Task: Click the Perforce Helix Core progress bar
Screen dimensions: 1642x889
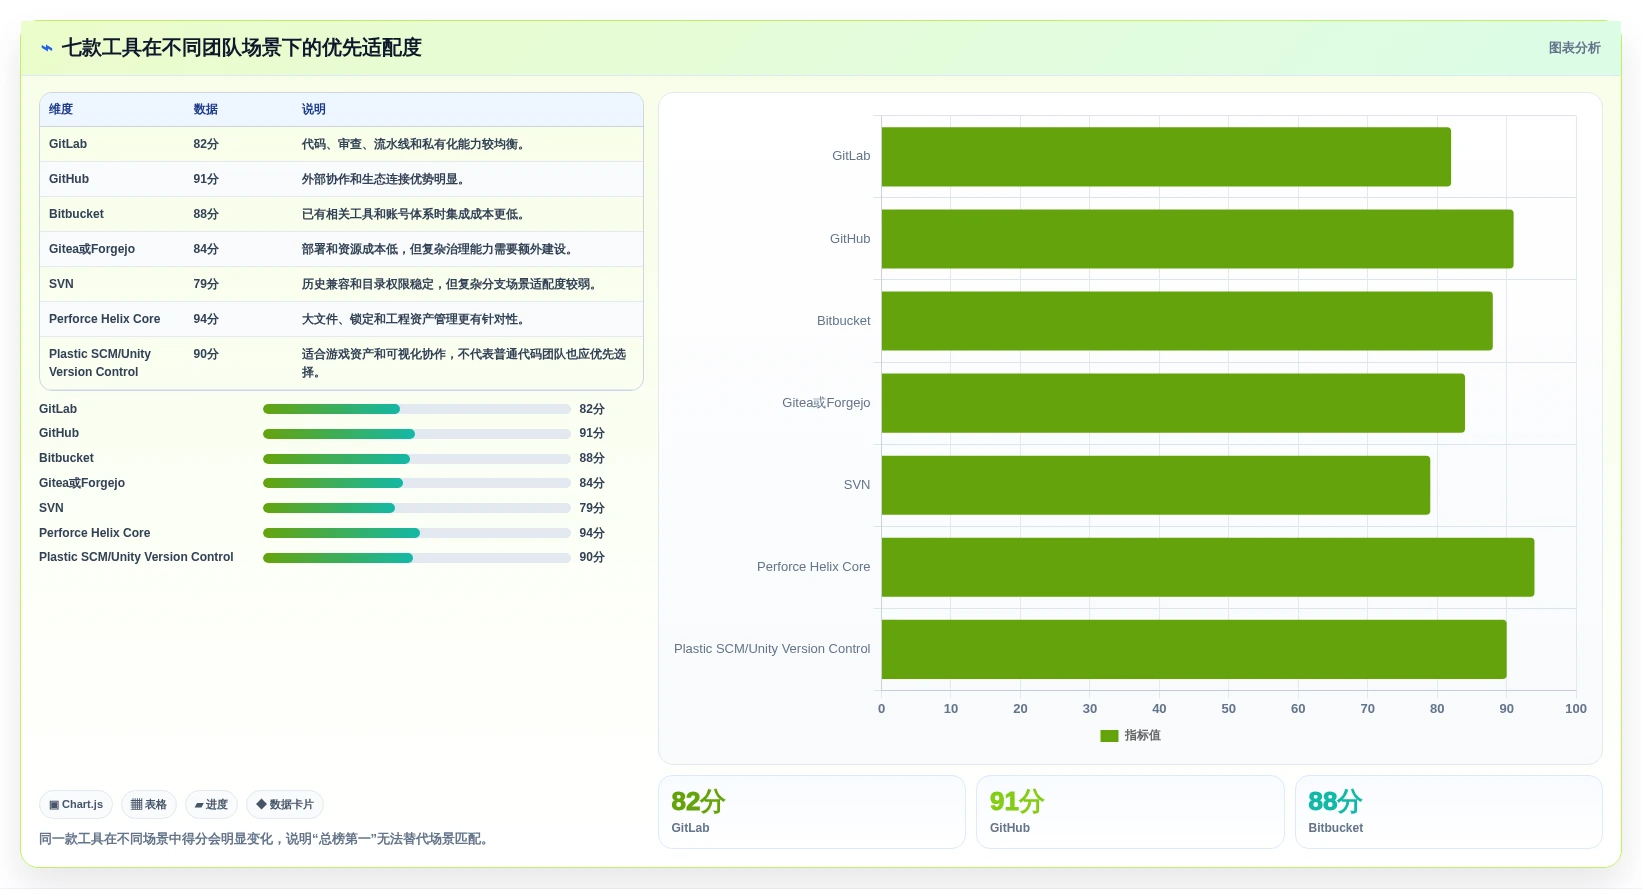Action: pos(417,533)
